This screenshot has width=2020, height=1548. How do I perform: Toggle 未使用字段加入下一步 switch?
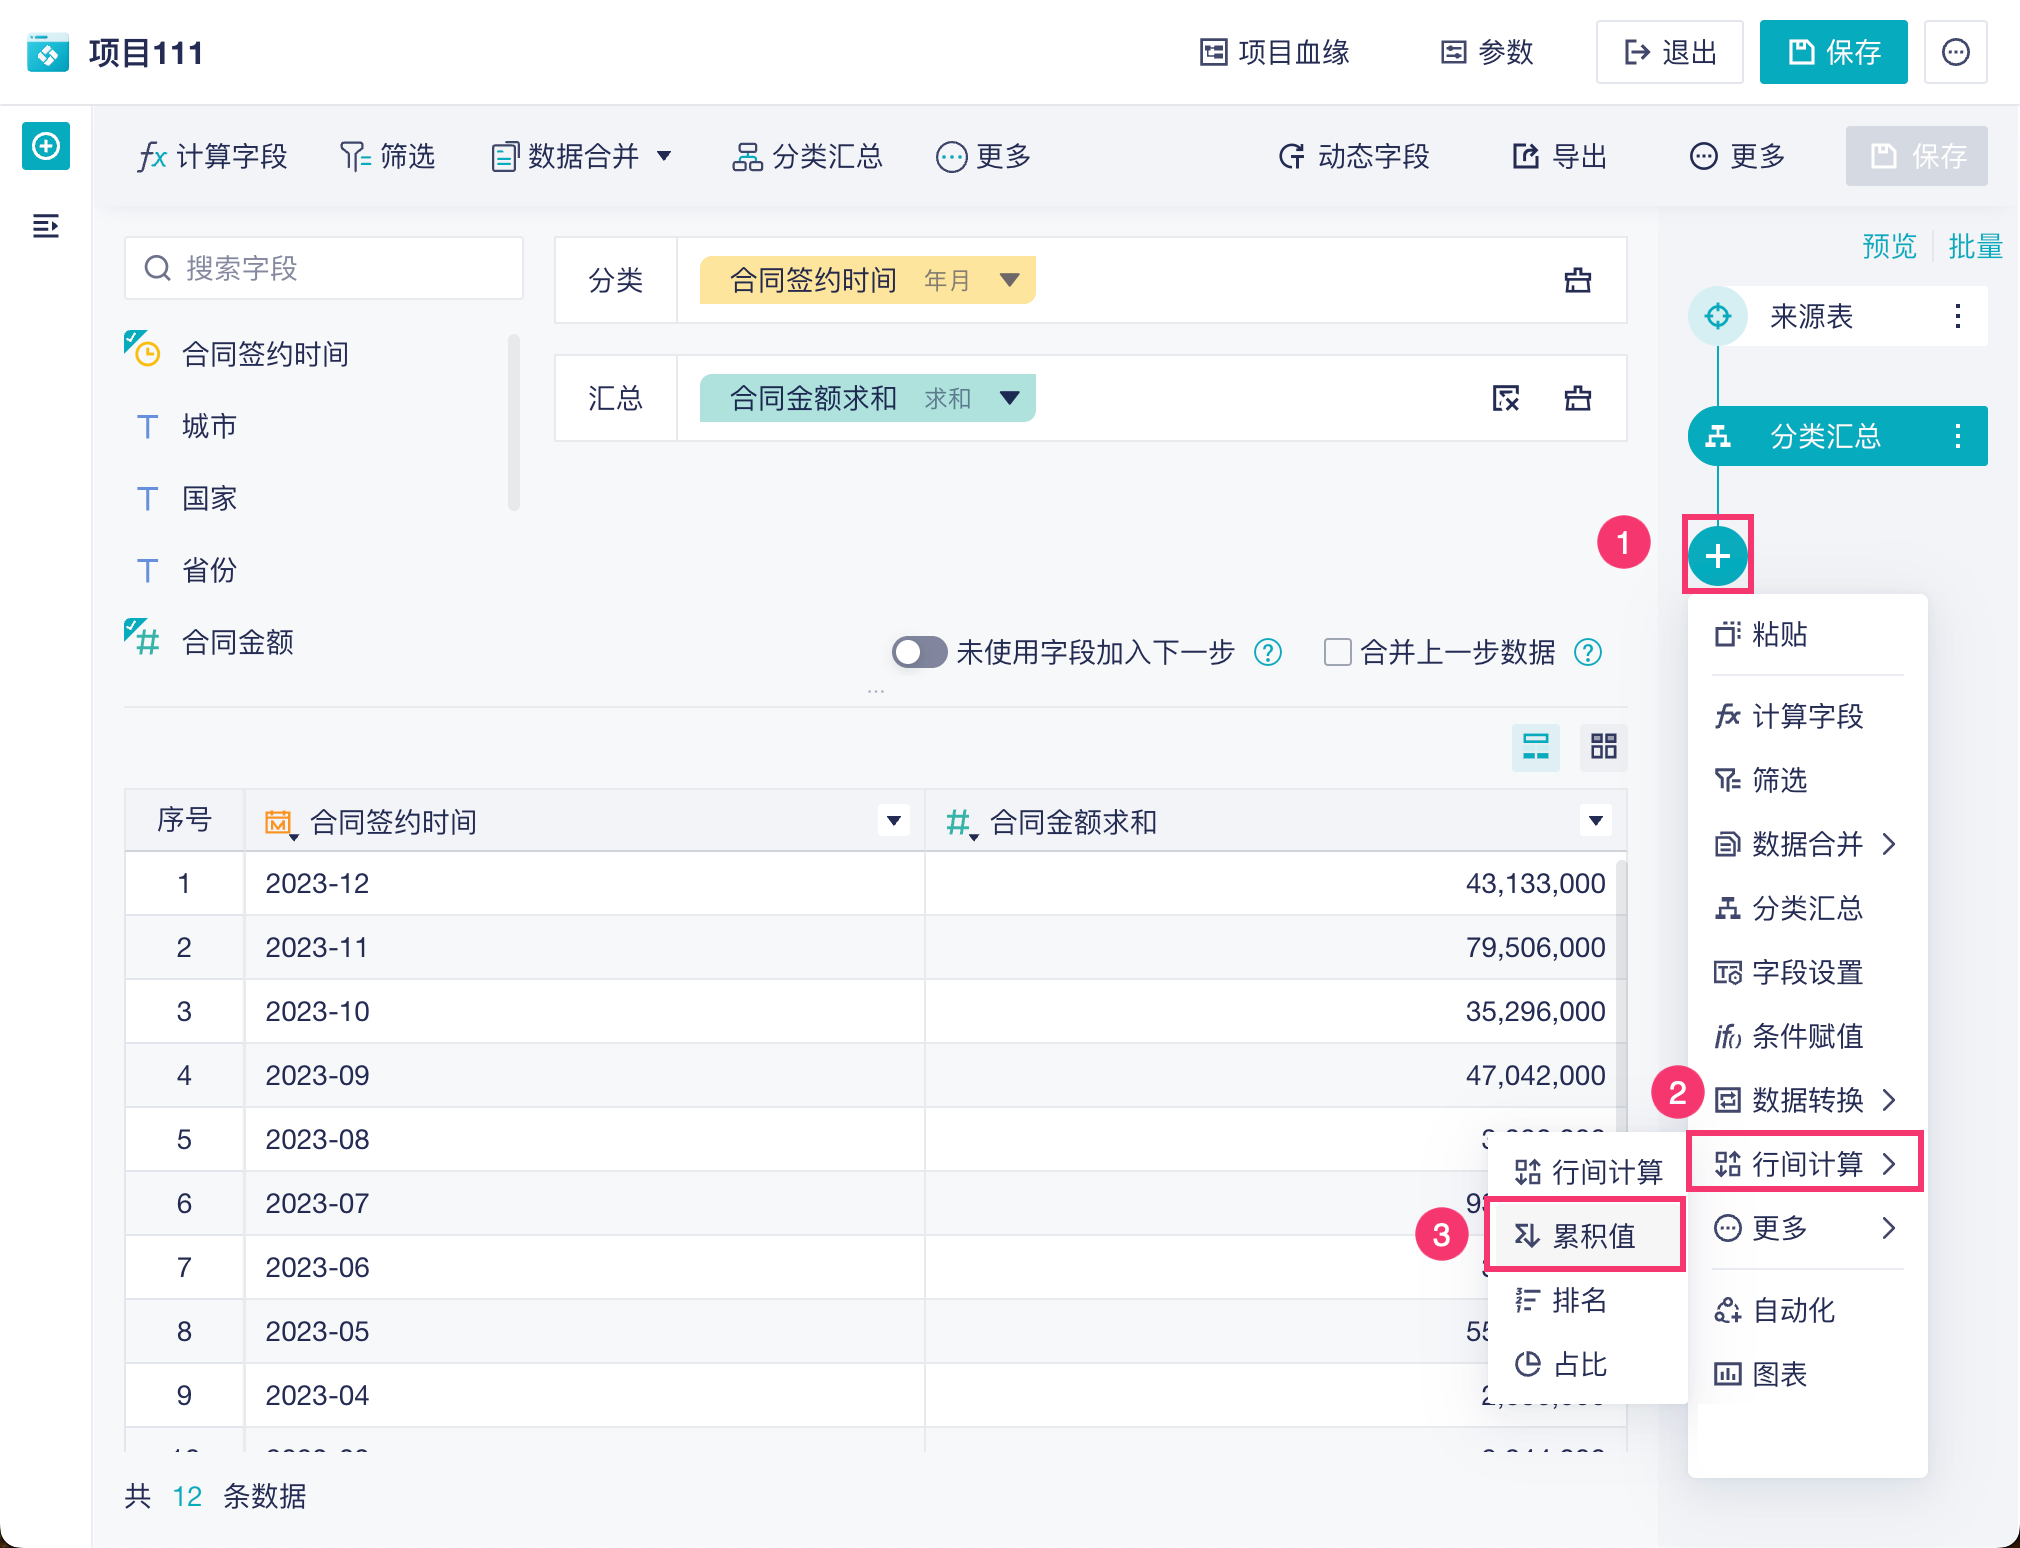point(919,652)
